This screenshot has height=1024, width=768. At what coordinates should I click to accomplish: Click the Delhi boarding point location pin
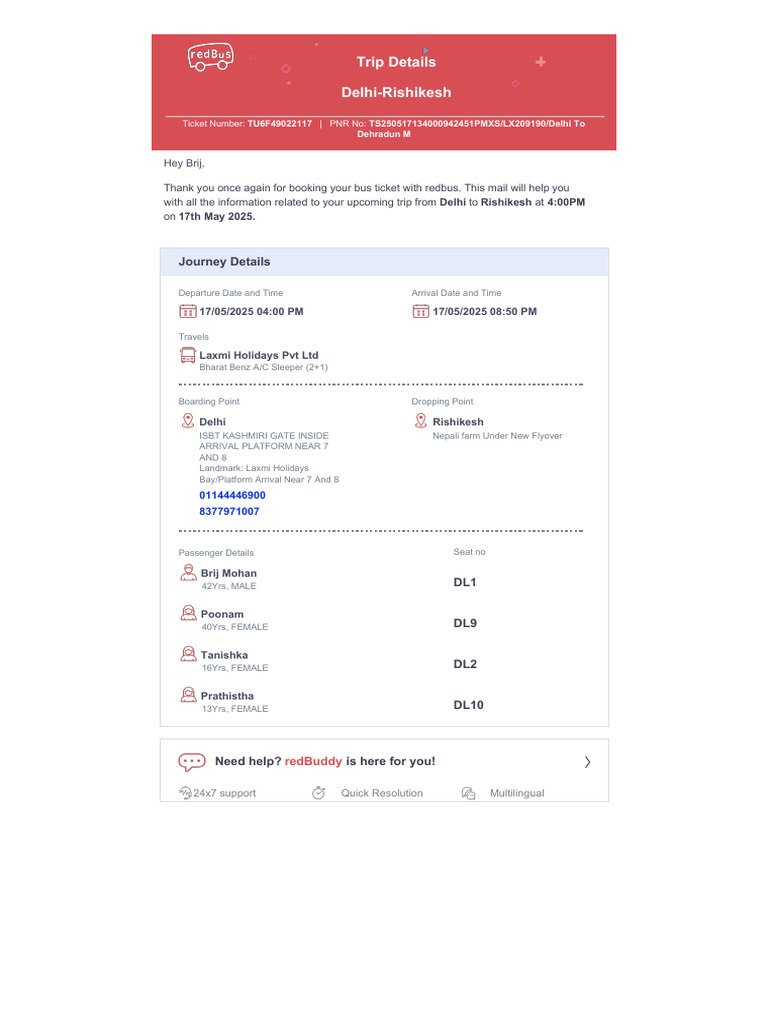pyautogui.click(x=187, y=421)
